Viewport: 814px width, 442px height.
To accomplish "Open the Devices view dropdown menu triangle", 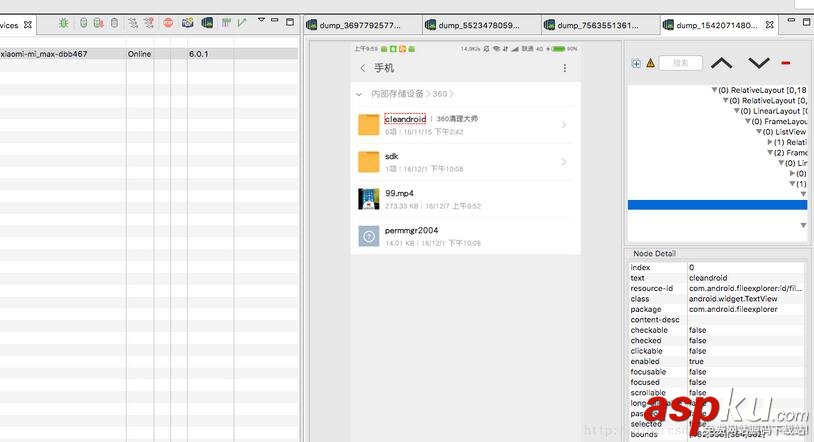I will tap(262, 19).
